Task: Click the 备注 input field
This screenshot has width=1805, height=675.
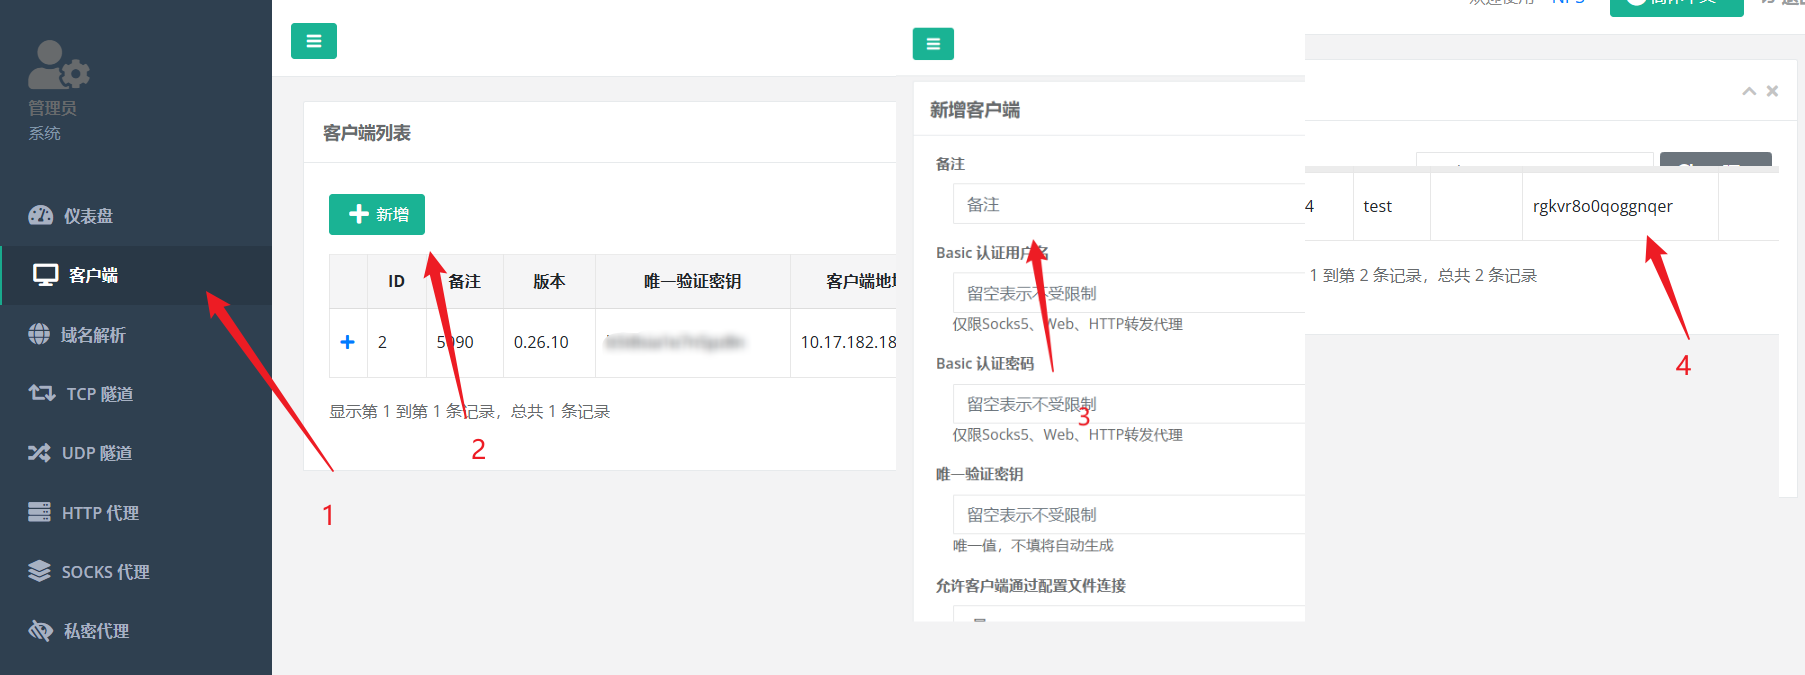Action: coord(1128,204)
